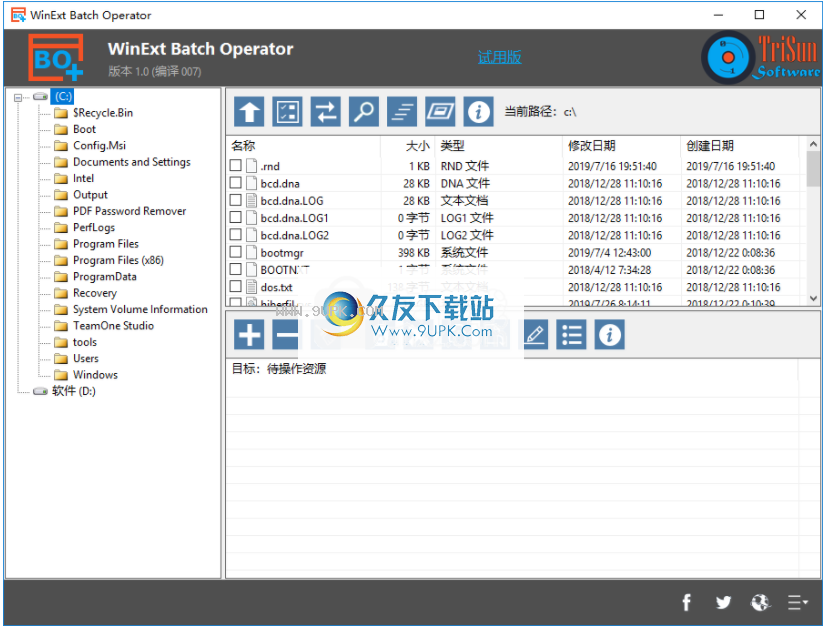Open the Config.Msi folder

(x=99, y=145)
